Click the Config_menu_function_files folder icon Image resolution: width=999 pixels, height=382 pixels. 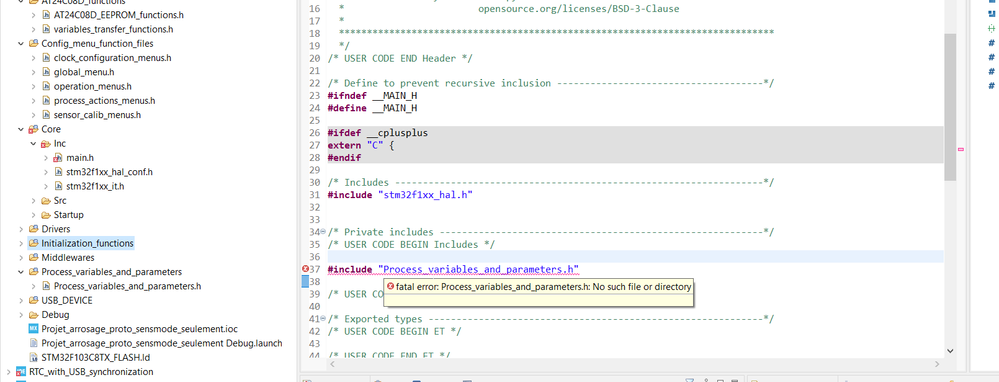34,43
